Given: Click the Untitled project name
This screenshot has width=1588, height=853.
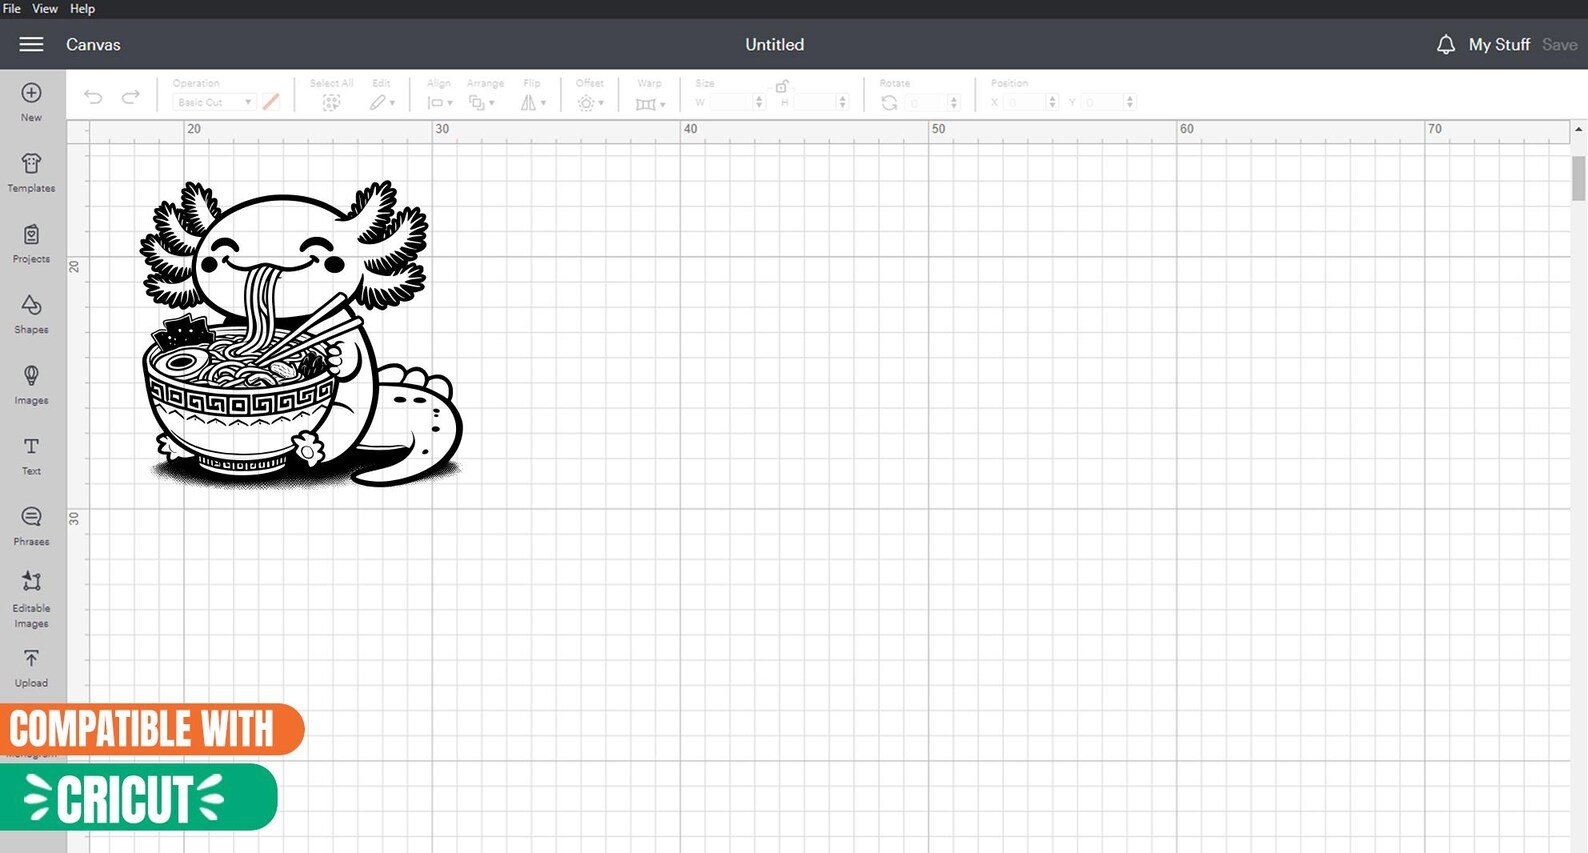Looking at the screenshot, I should click(x=774, y=44).
